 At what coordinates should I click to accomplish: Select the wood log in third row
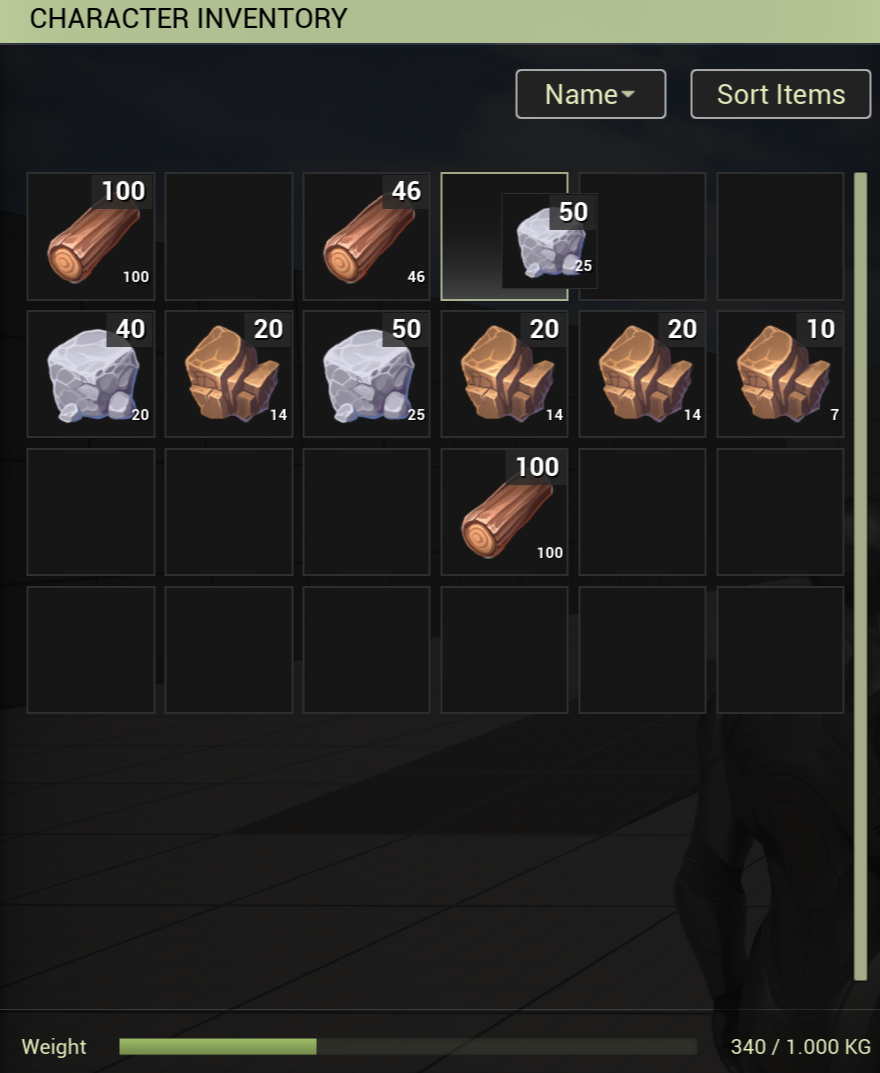[x=504, y=512]
